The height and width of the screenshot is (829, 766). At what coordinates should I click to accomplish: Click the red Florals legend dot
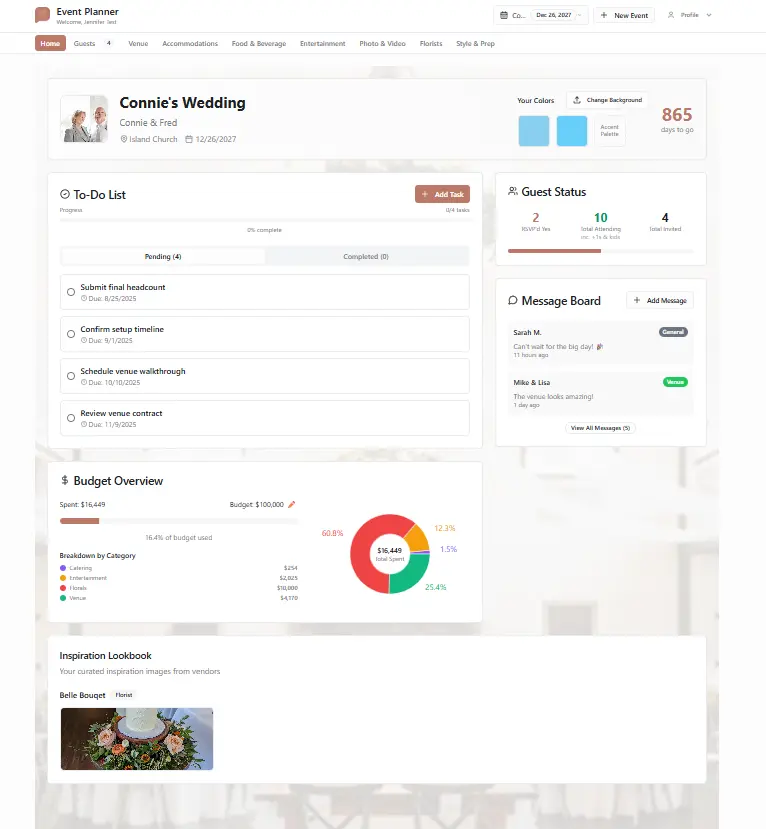click(63, 588)
